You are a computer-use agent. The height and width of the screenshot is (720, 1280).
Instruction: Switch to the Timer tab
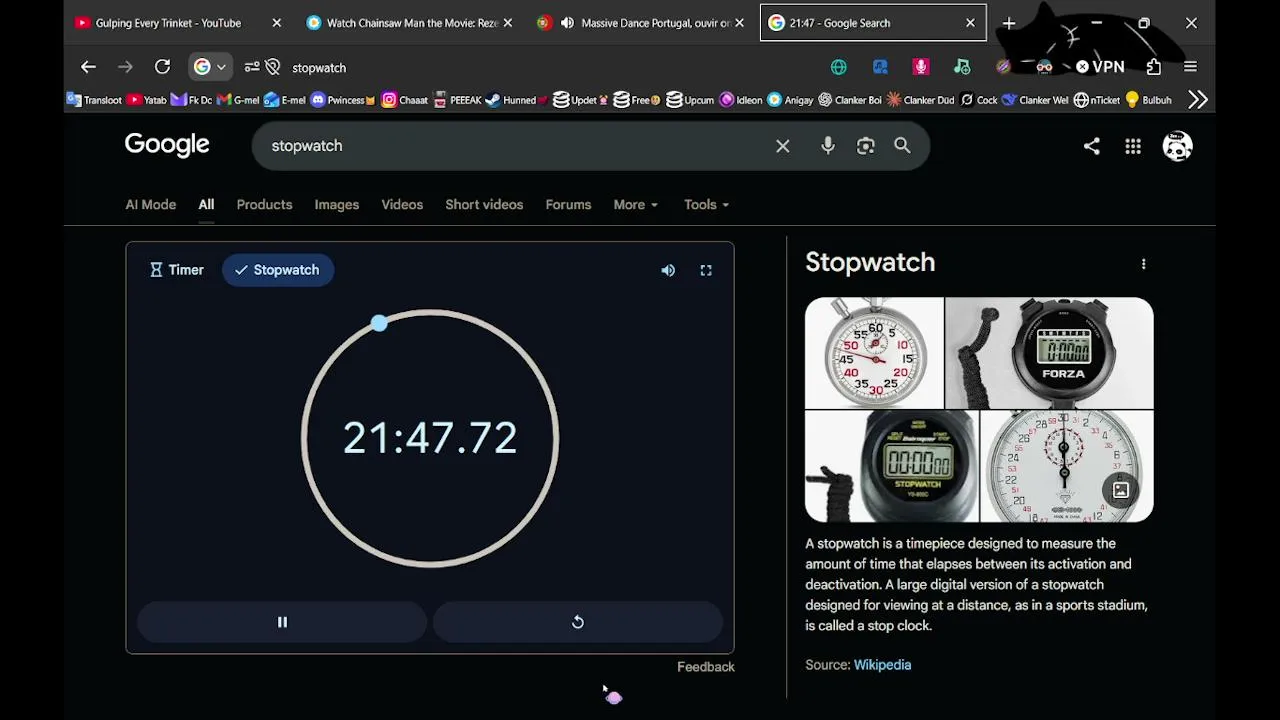(x=177, y=270)
